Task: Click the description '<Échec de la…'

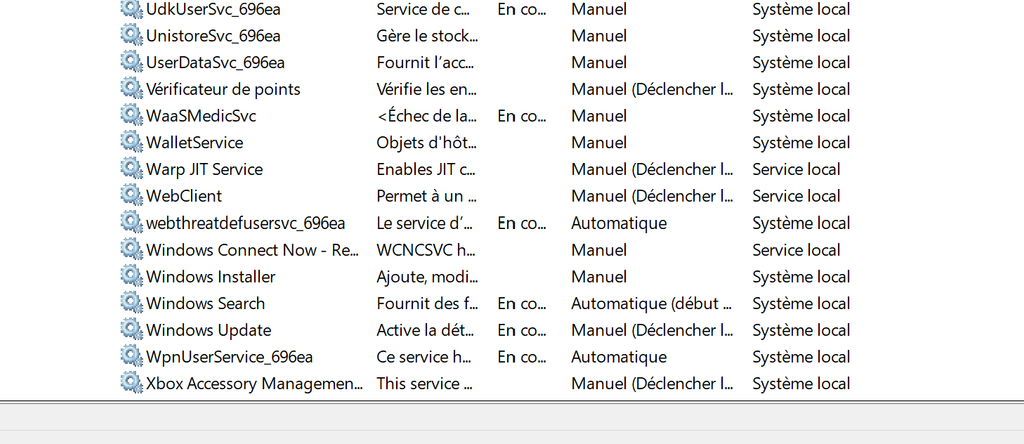Action: (426, 116)
